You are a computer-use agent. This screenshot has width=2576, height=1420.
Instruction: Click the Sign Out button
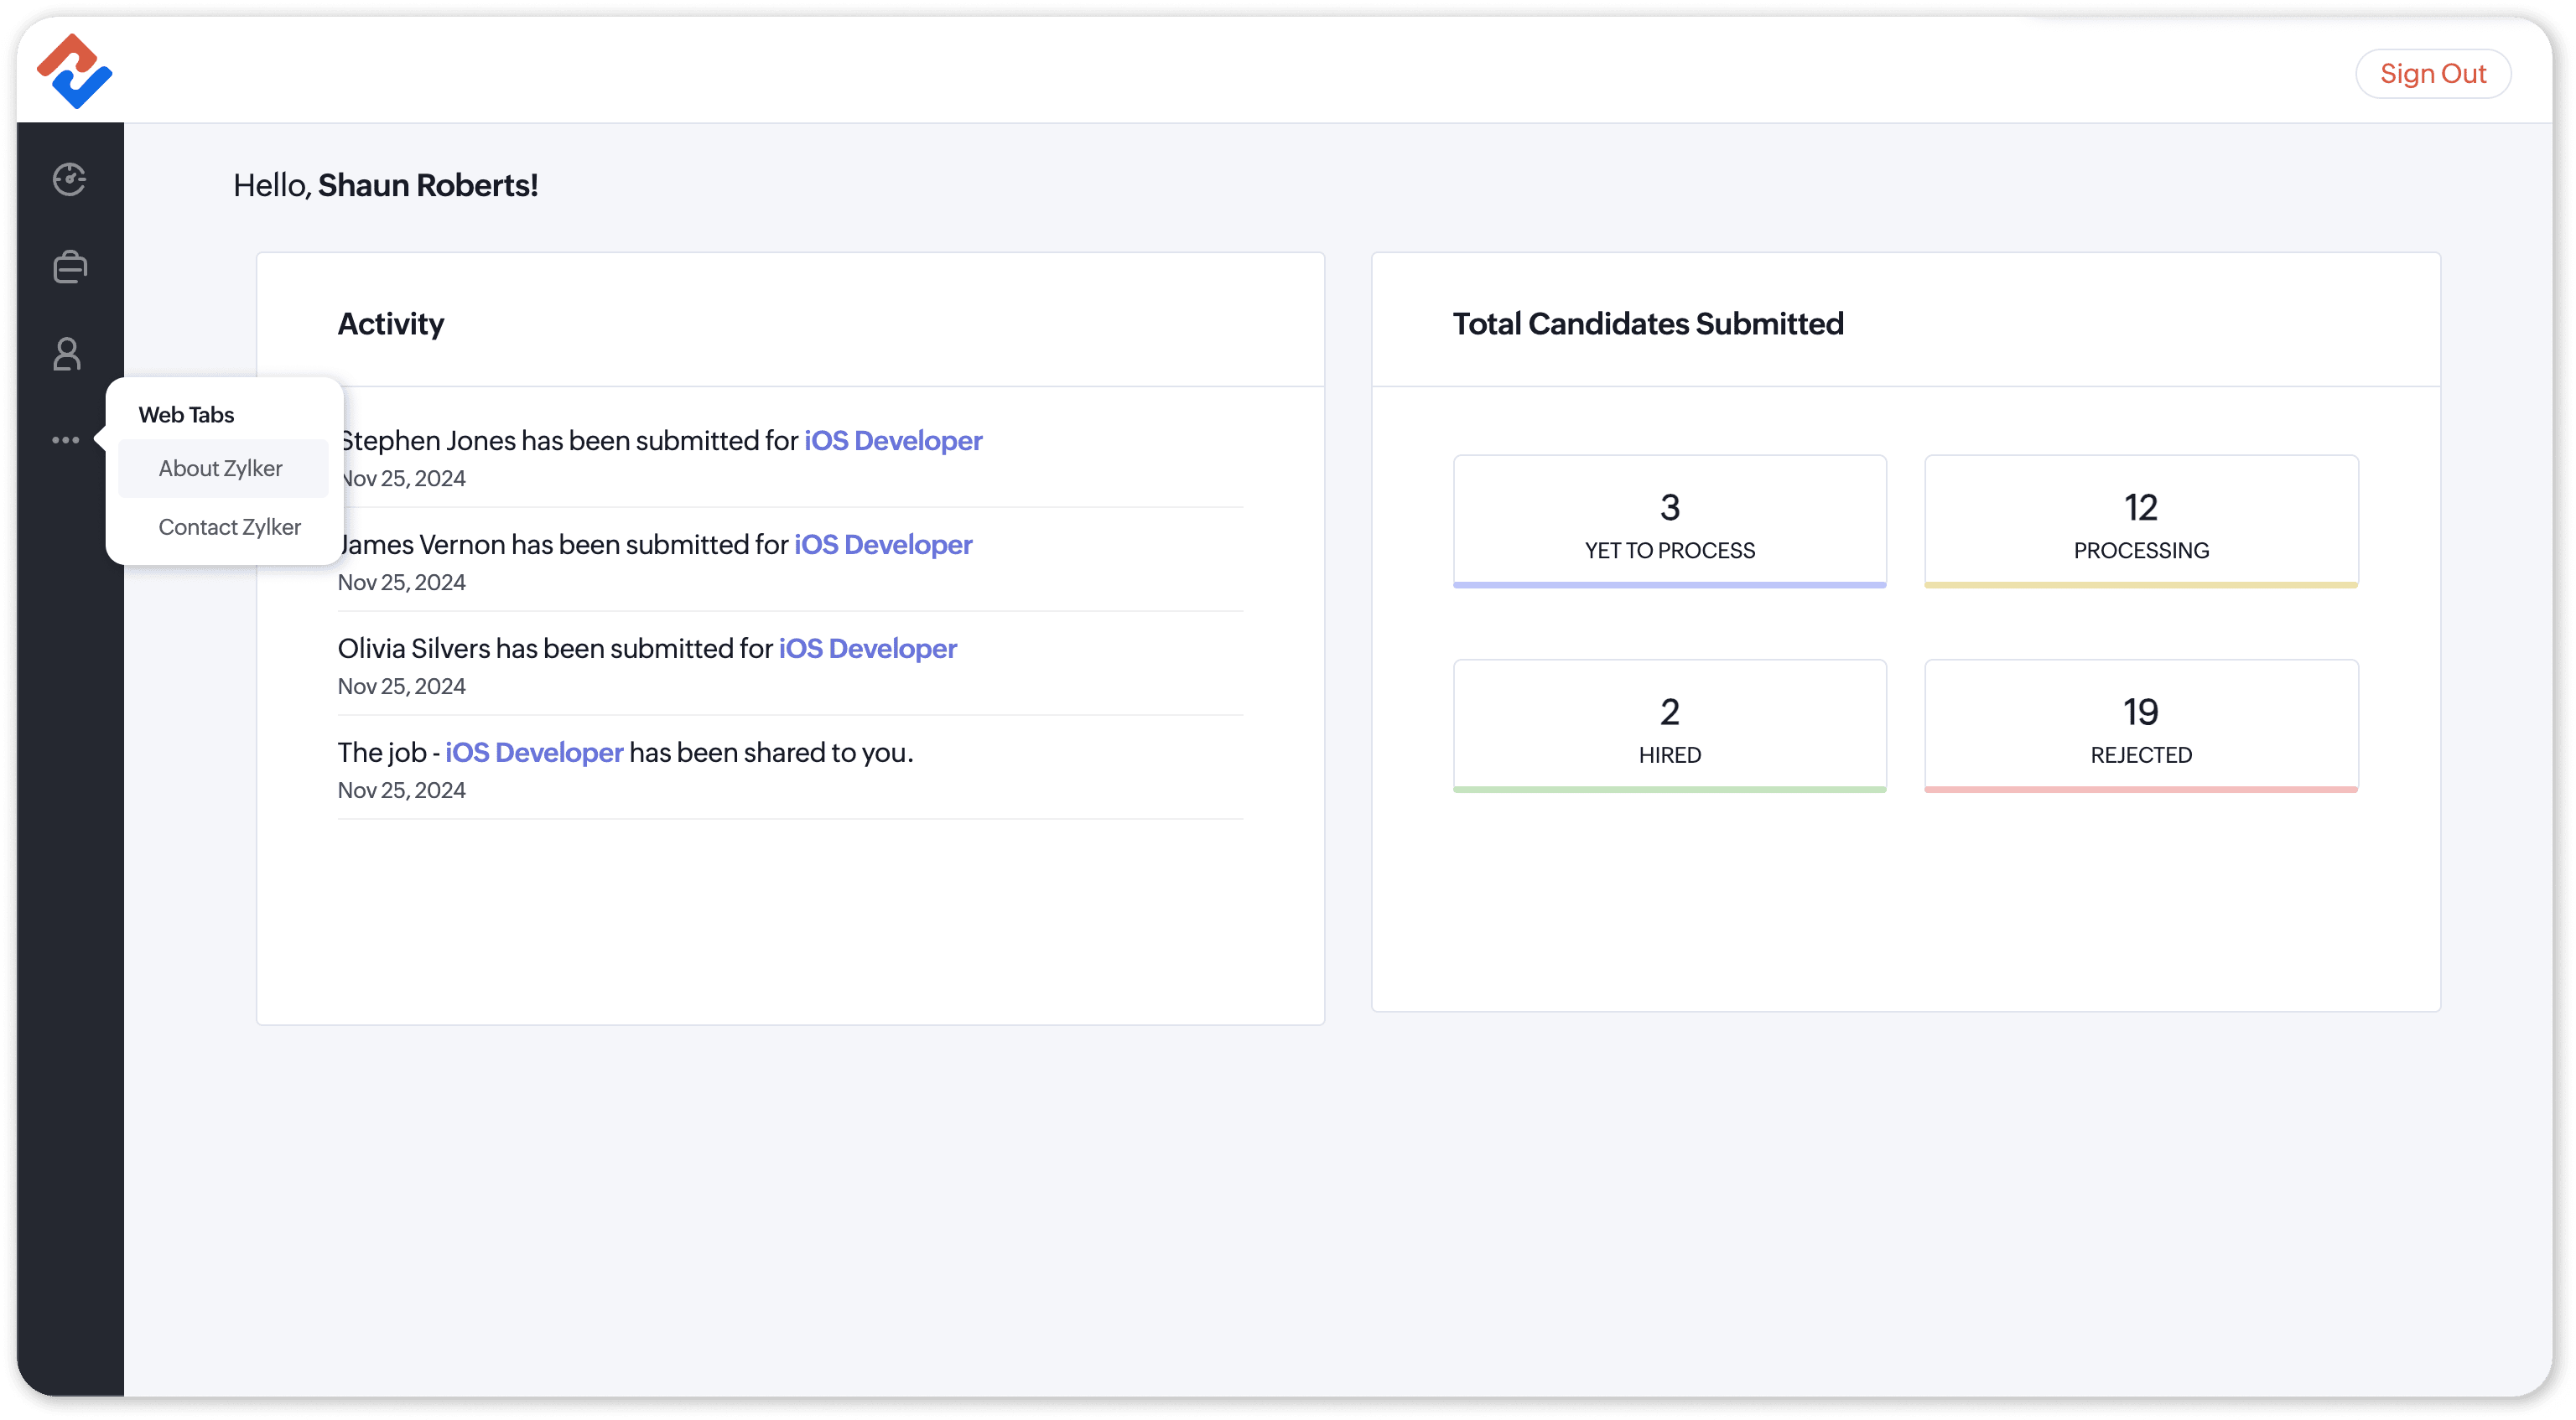tap(2432, 74)
